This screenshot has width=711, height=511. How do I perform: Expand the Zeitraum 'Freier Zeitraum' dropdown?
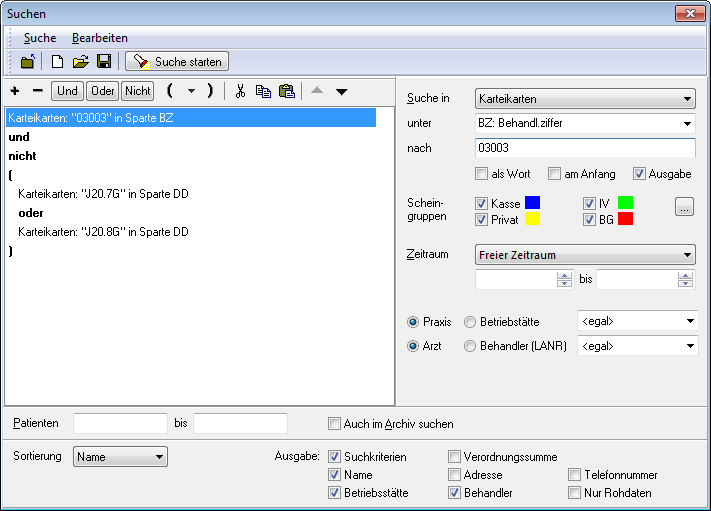[x=585, y=255]
